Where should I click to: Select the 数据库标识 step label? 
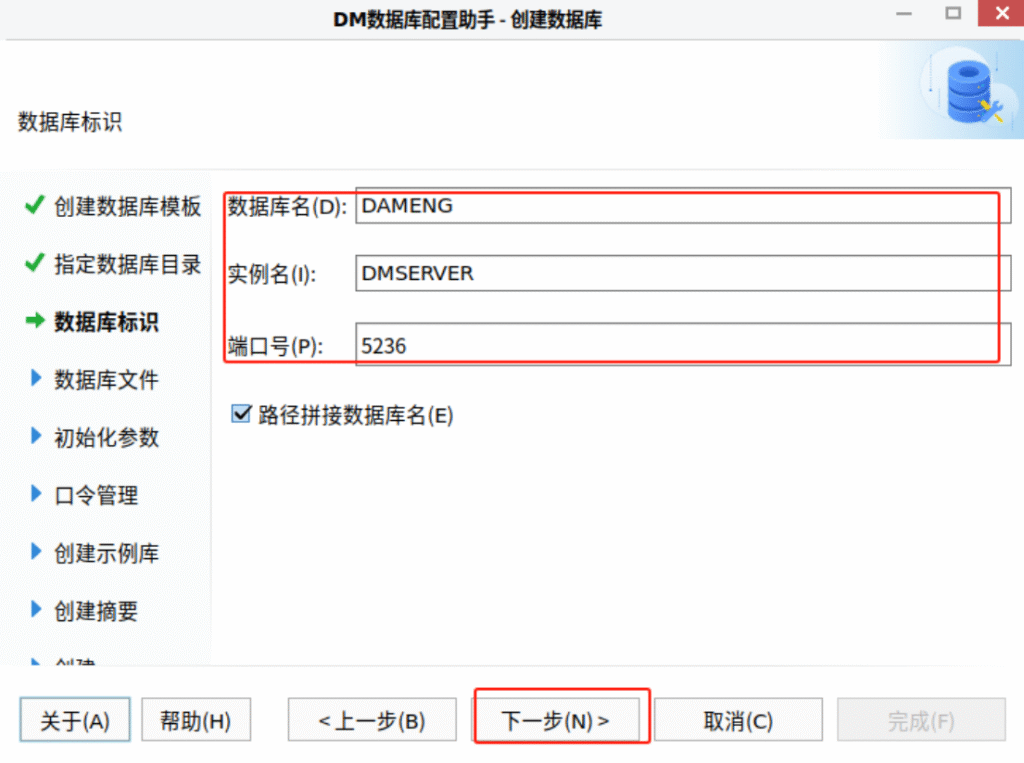[x=106, y=322]
